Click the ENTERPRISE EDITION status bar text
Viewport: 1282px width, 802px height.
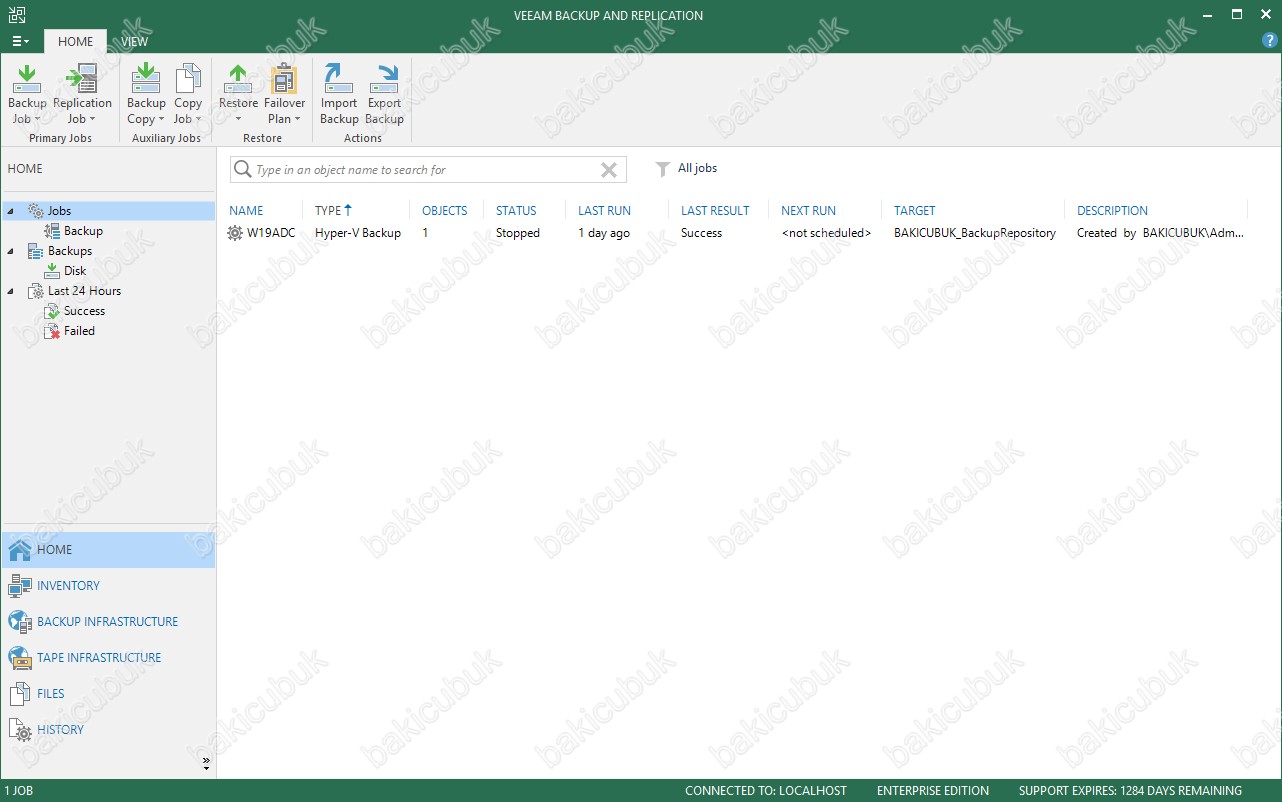[933, 791]
